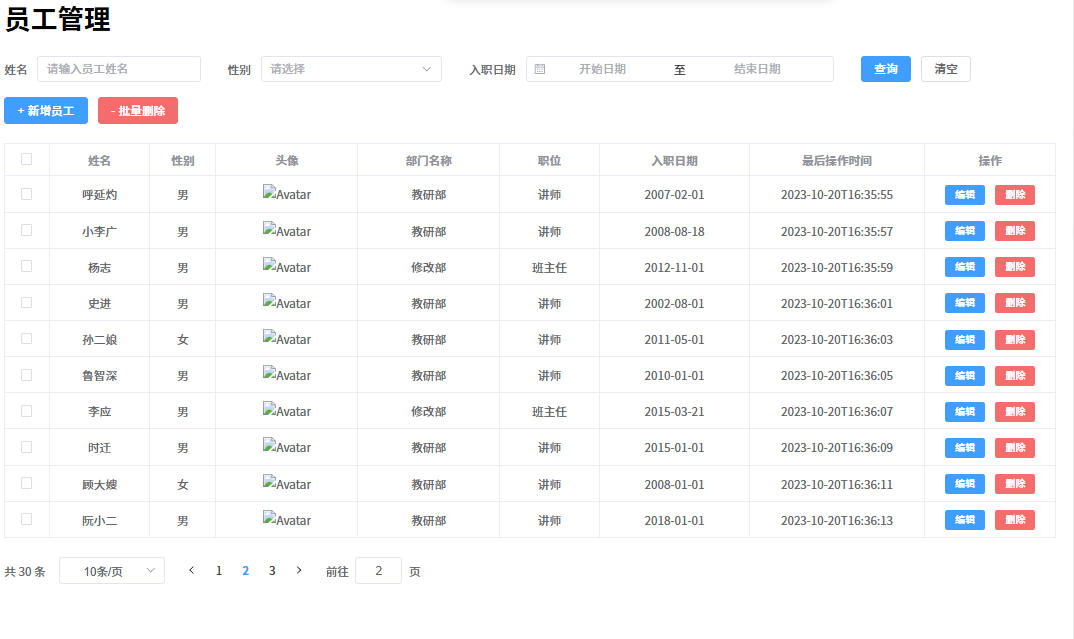Edit employee 顾大嫂
Screen dimensions: 1074x639
[964, 484]
